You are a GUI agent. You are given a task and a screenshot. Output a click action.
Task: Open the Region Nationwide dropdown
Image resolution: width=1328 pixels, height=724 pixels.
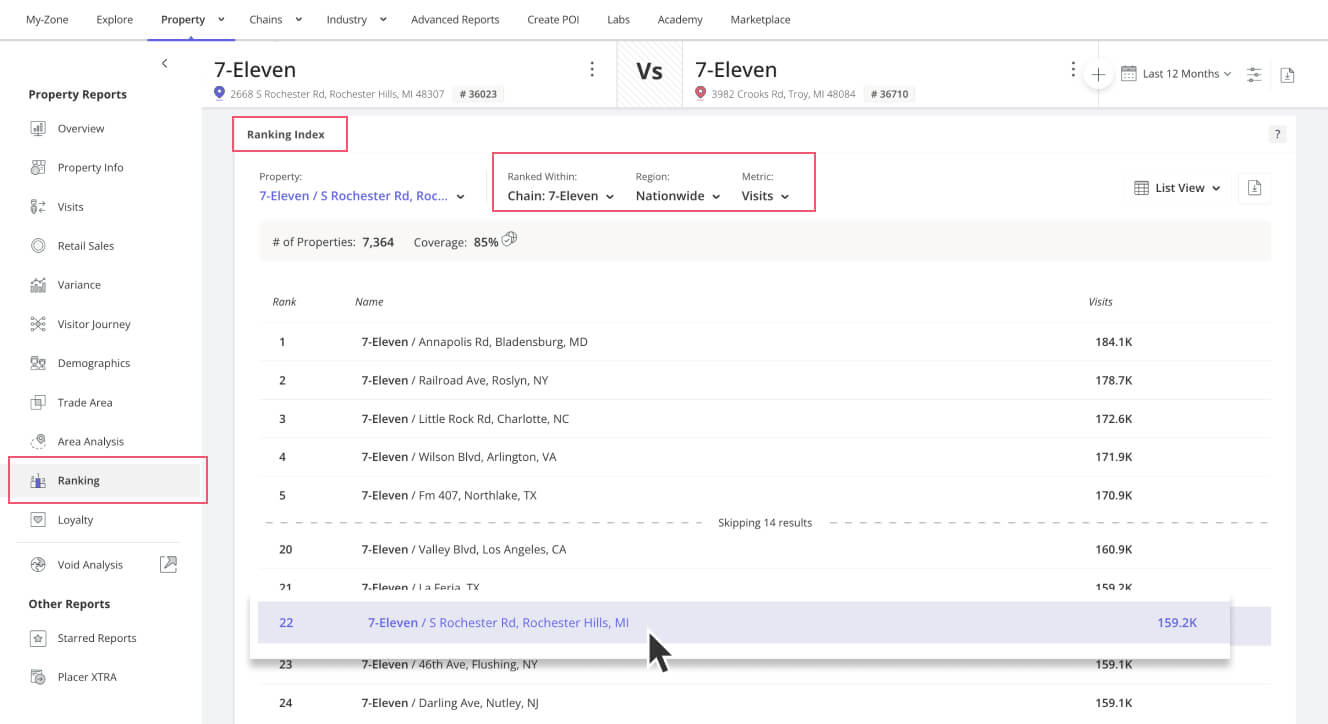tap(678, 196)
